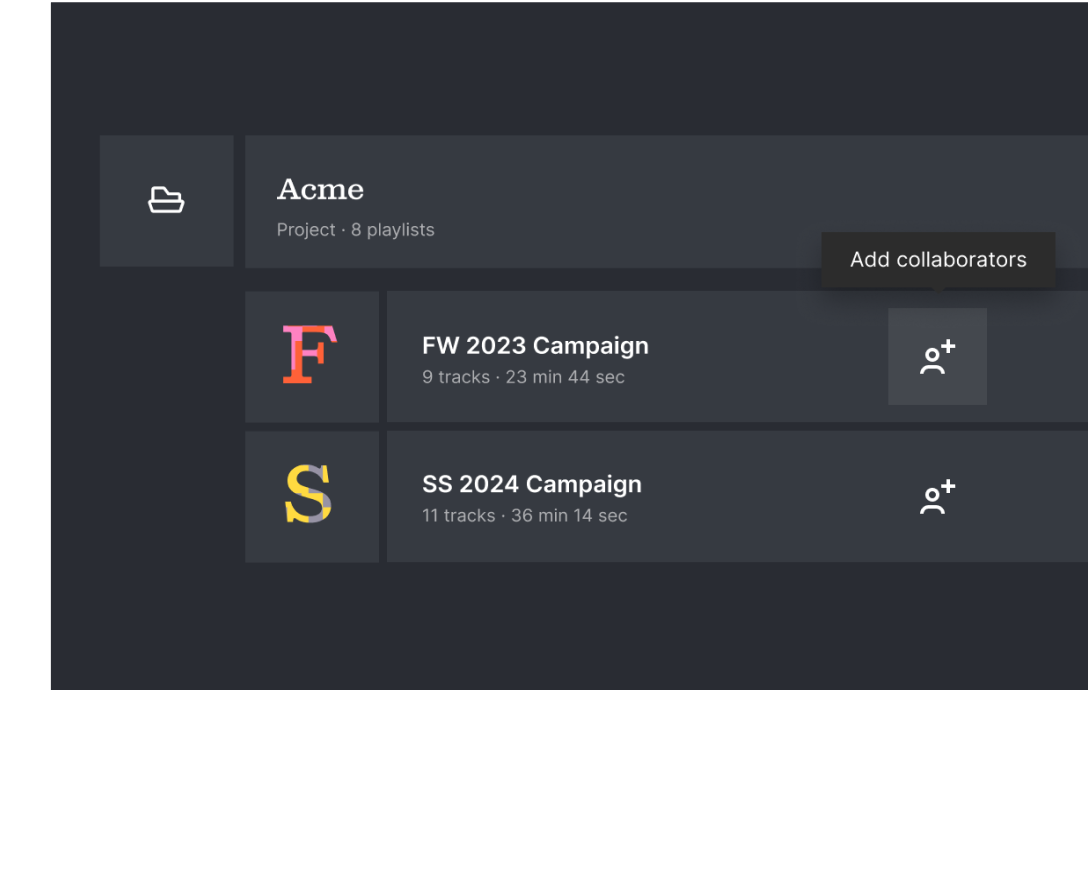The width and height of the screenshot is (1088, 876).
Task: Open the SS 2024 Campaign playlist title
Action: click(x=531, y=484)
